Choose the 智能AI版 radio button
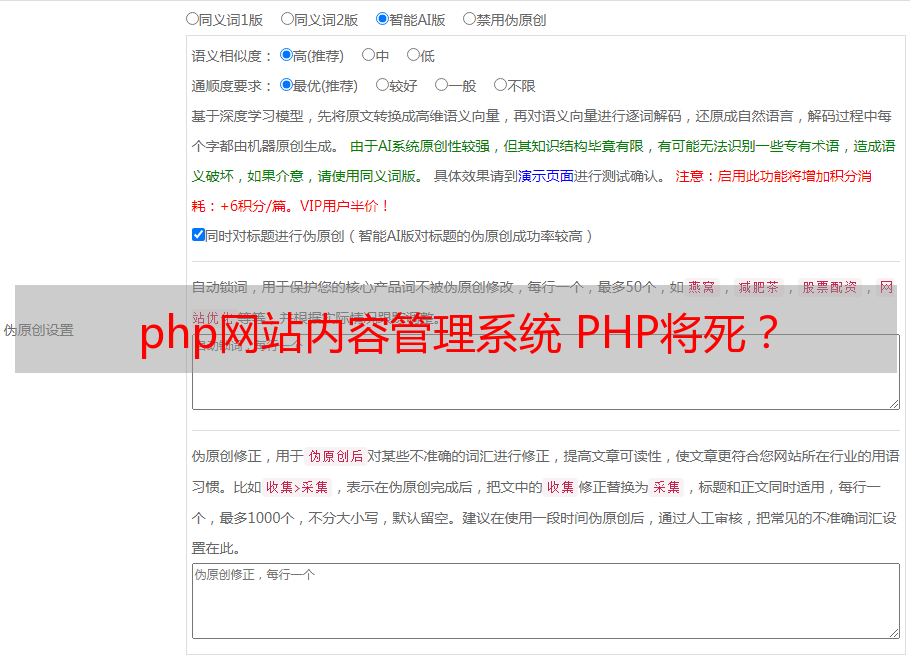This screenshot has height=658, width=911. point(382,19)
